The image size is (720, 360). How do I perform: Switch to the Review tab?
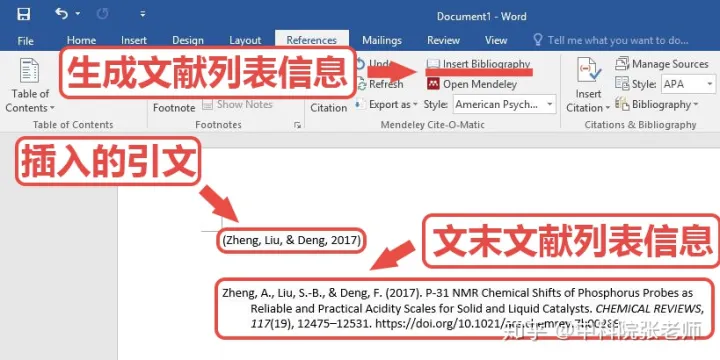[x=443, y=40]
